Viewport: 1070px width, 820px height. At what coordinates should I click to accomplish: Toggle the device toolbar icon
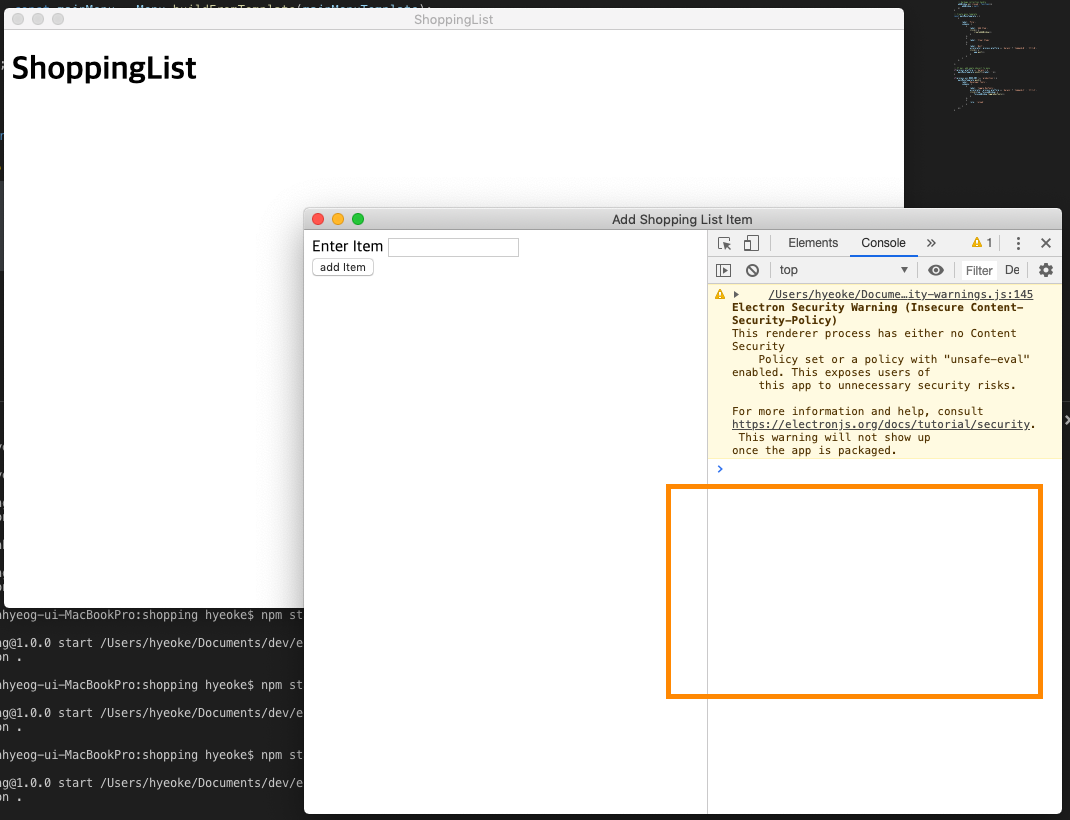(x=751, y=243)
